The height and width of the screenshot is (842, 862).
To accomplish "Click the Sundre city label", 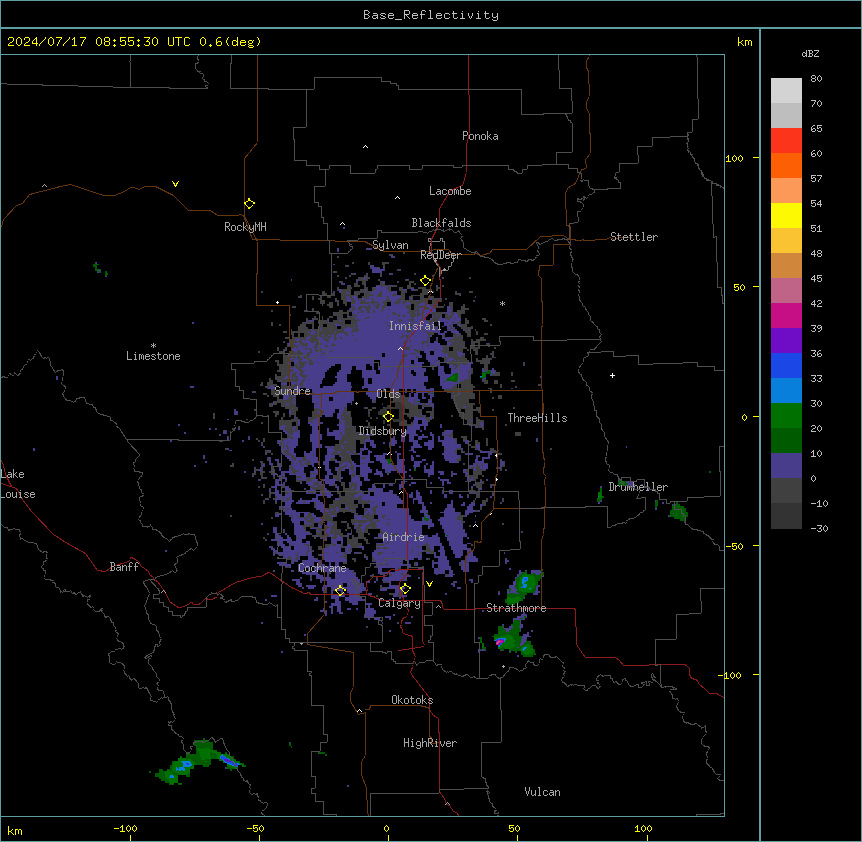I will 292,391.
